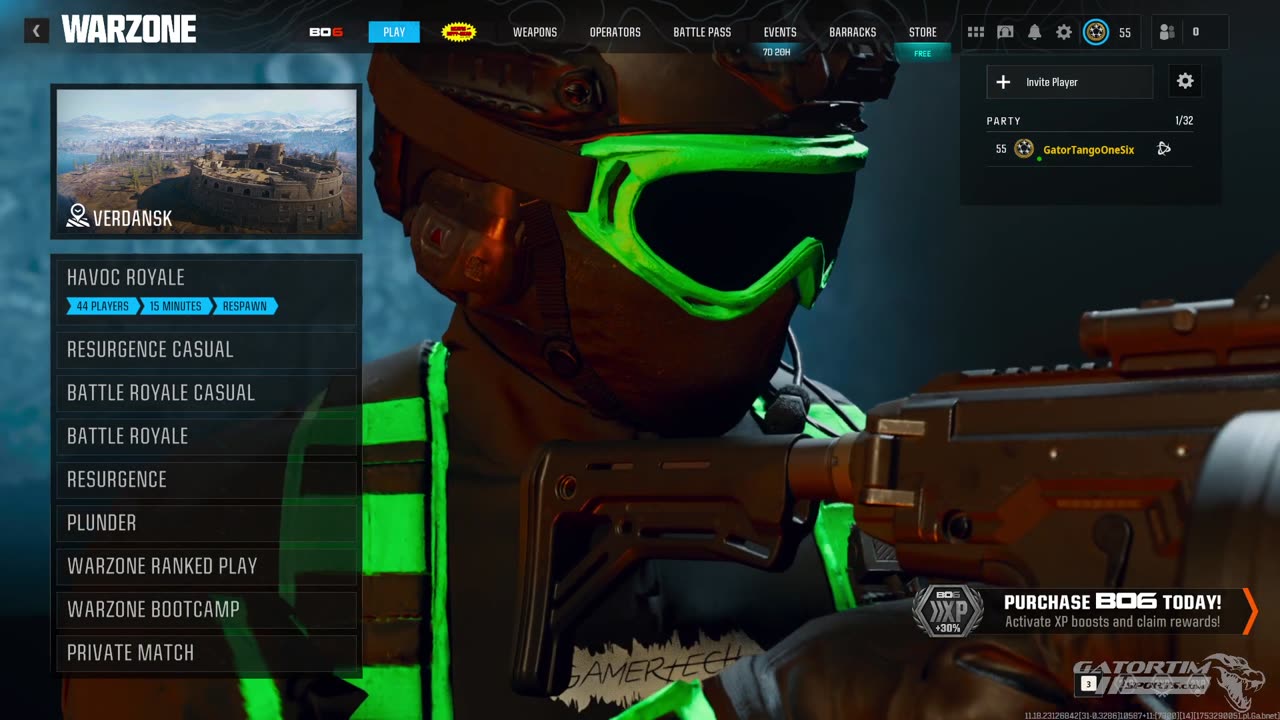This screenshot has width=1280, height=720.
Task: Open the player rank emblem in top bar
Action: tap(1096, 32)
